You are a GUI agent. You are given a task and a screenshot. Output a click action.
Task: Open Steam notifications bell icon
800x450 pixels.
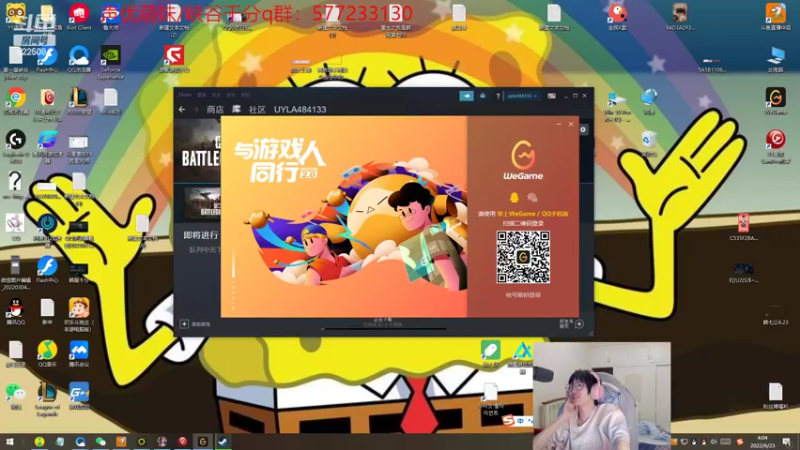tap(483, 95)
